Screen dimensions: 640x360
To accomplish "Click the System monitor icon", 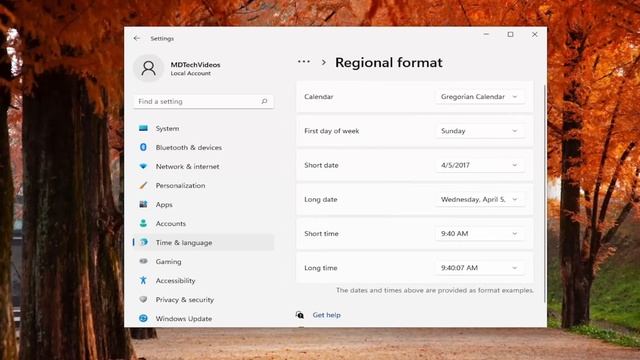I will point(143,128).
